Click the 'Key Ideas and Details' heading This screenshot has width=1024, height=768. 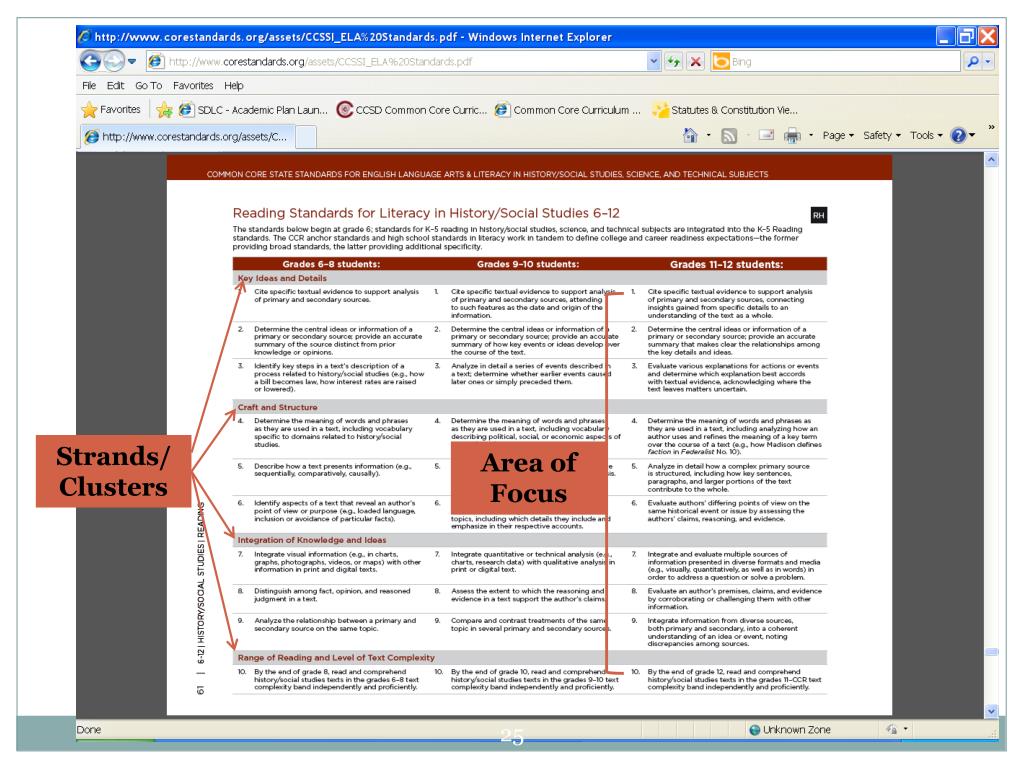282,278
